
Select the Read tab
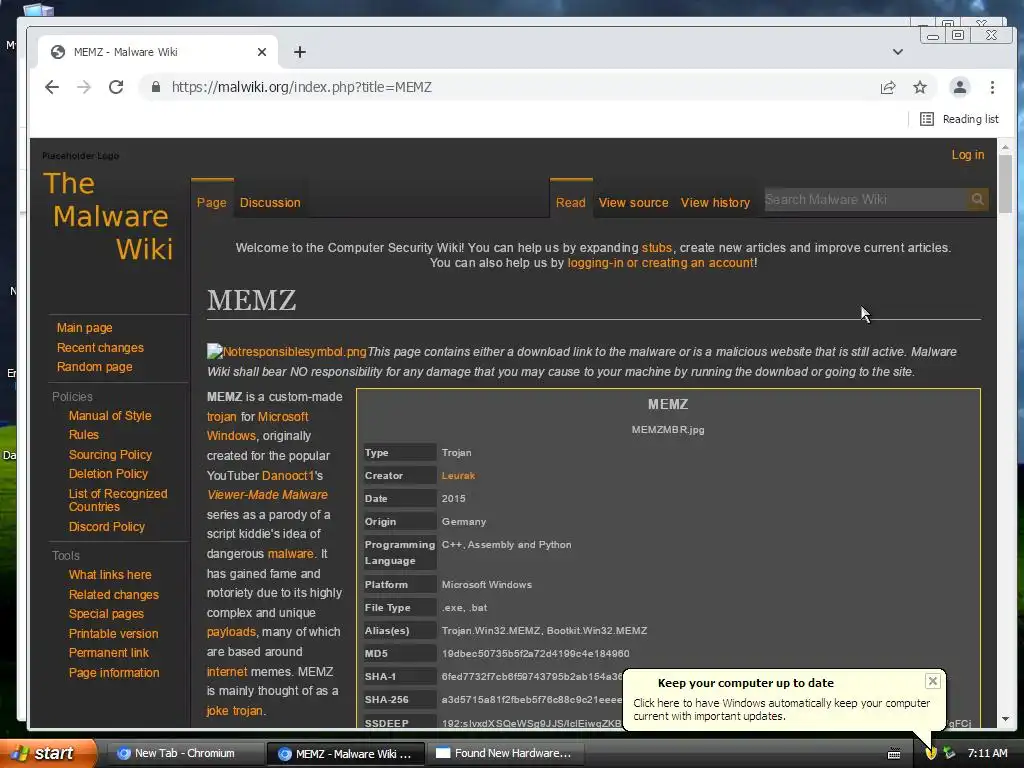pyautogui.click(x=571, y=202)
